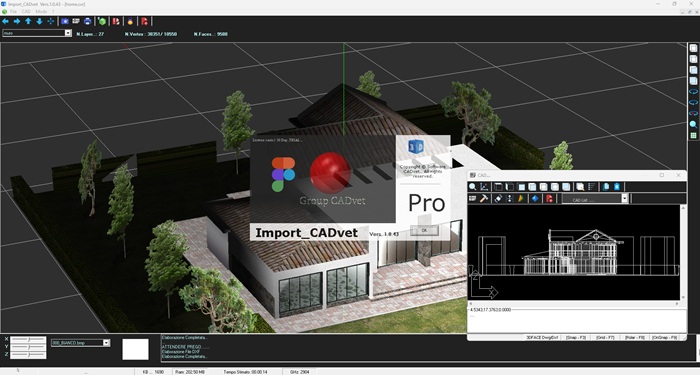Click the printer icon in main toolbar
This screenshot has height=375, width=700.
88,21
